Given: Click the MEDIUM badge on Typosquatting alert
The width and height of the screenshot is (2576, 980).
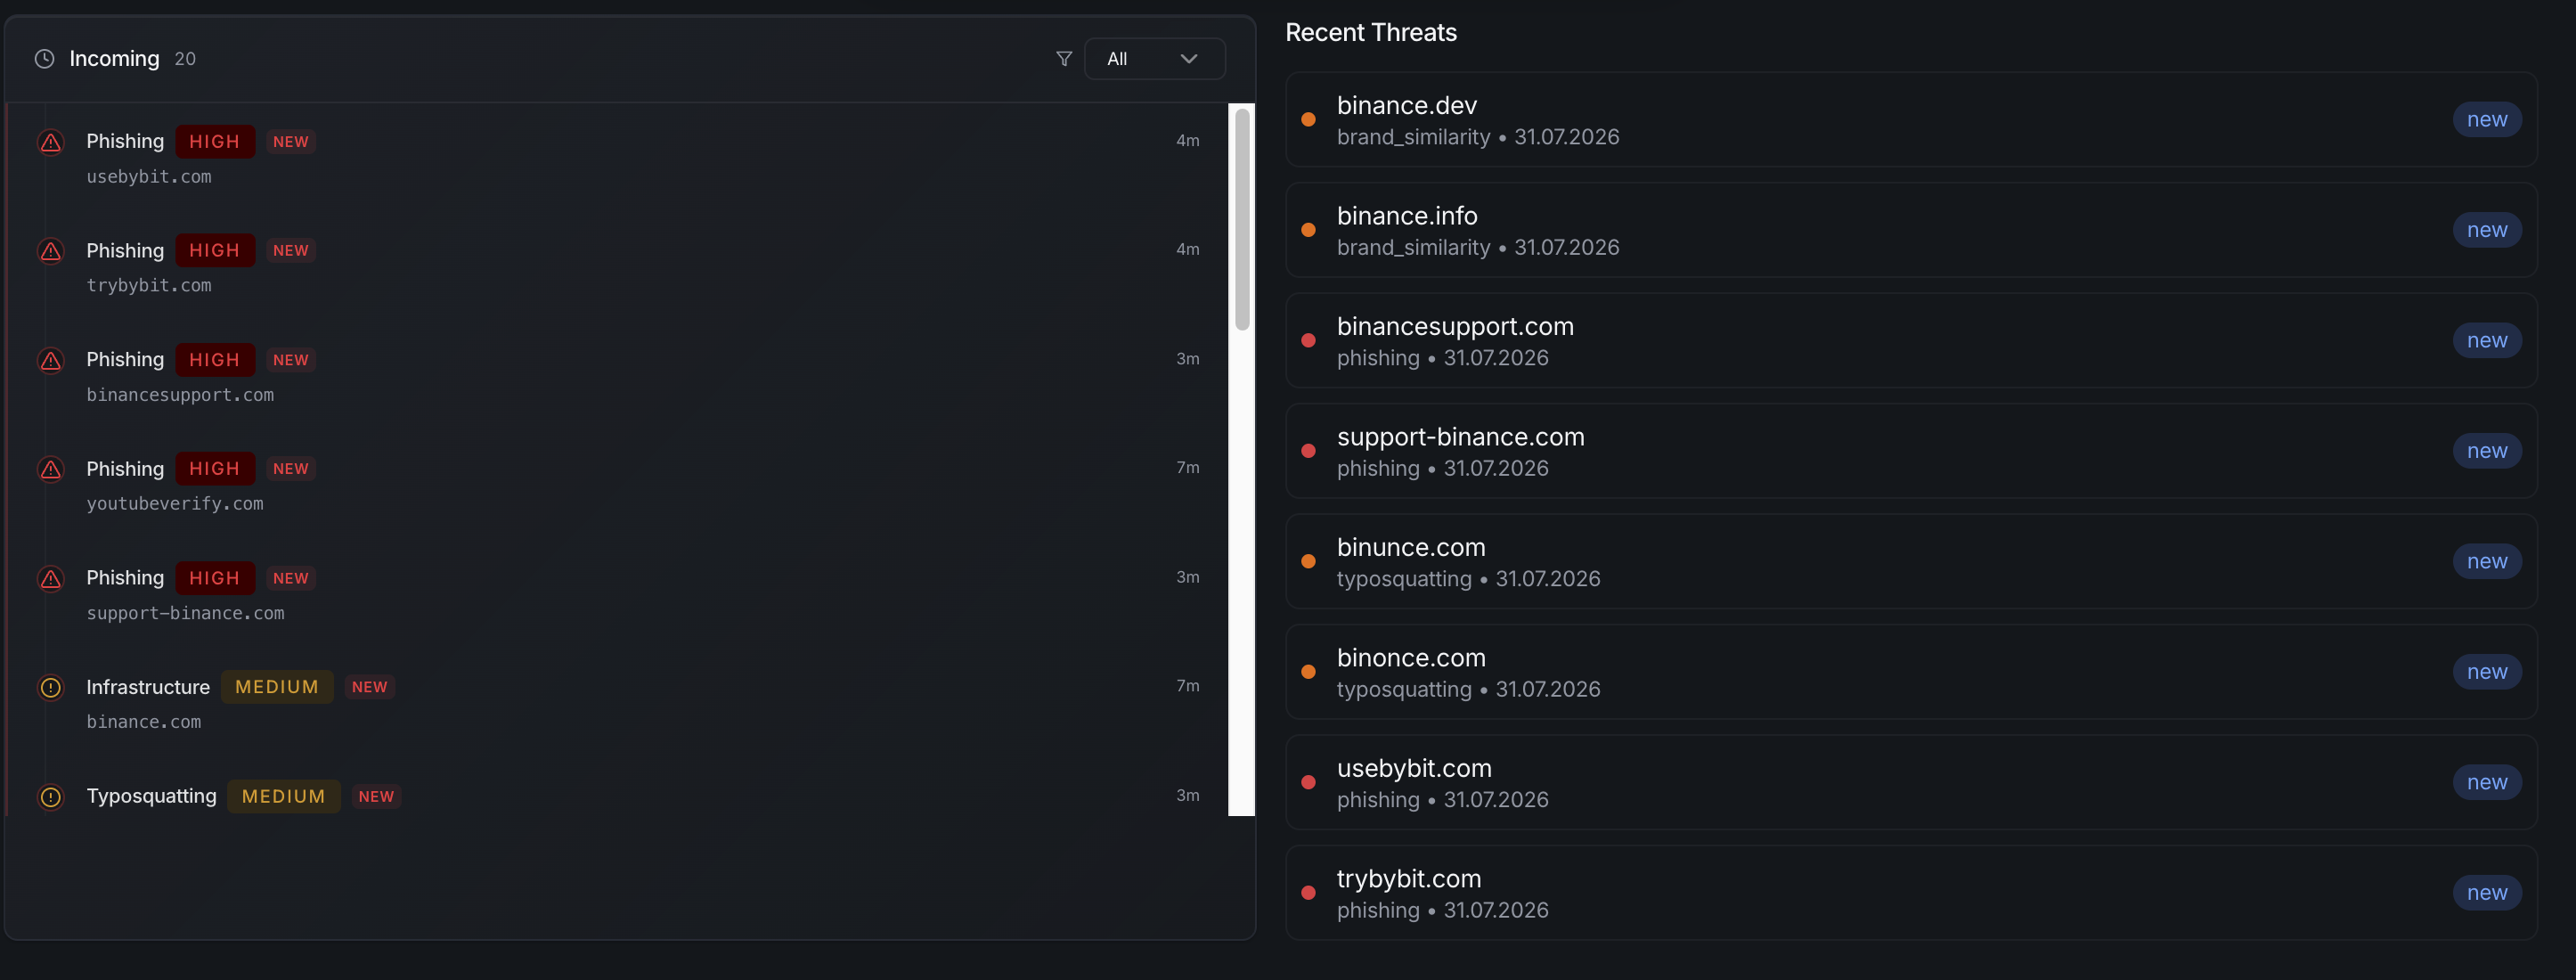Looking at the screenshot, I should pyautogui.click(x=284, y=797).
